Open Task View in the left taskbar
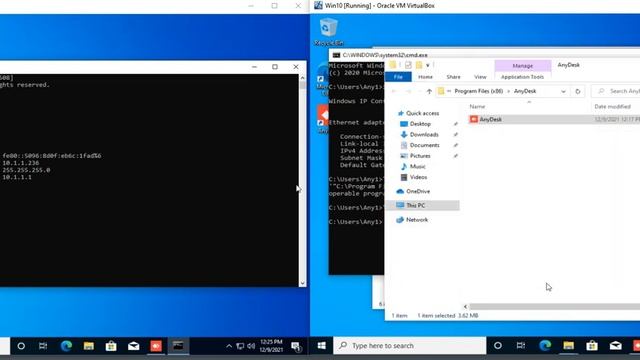 (43, 346)
